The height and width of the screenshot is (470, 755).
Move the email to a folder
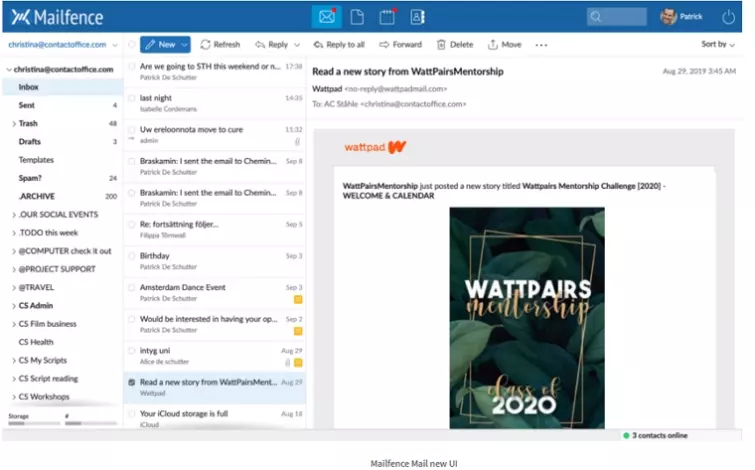[505, 44]
